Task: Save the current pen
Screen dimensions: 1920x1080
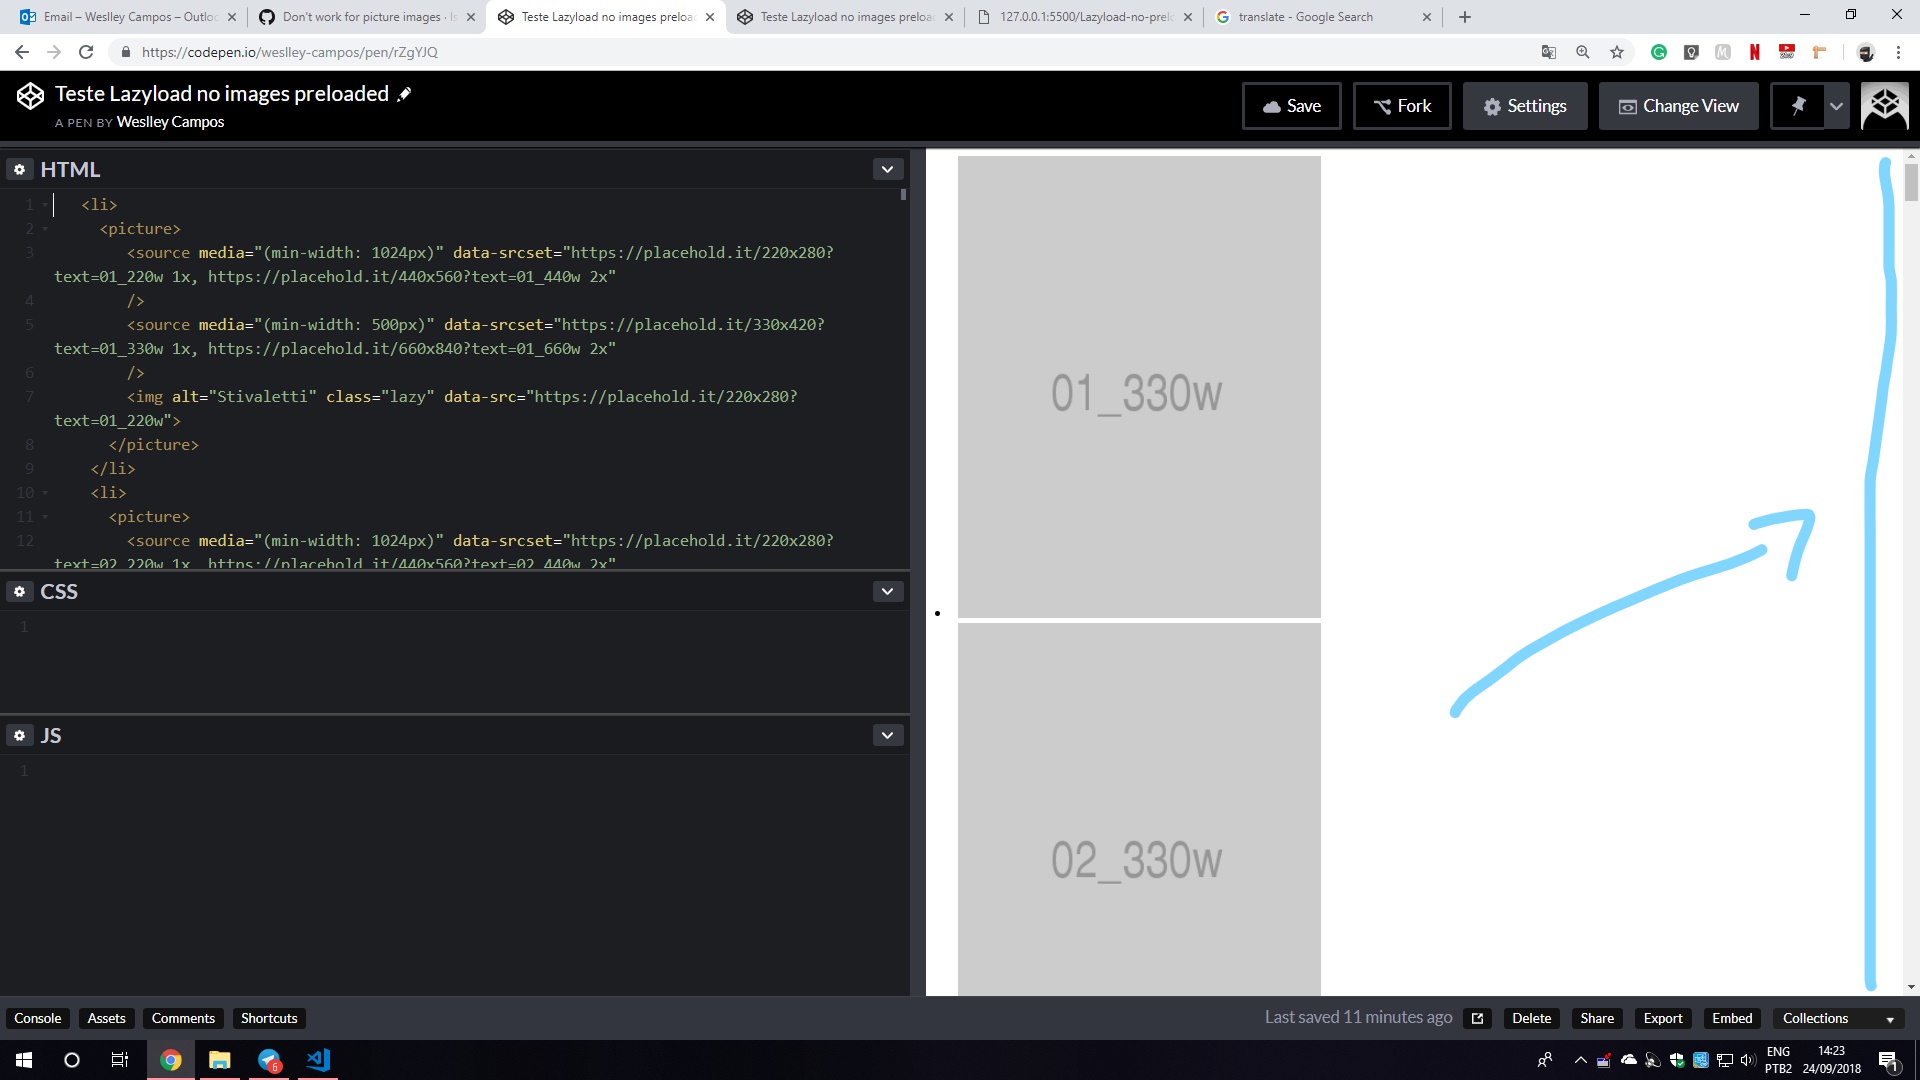Action: click(x=1291, y=105)
